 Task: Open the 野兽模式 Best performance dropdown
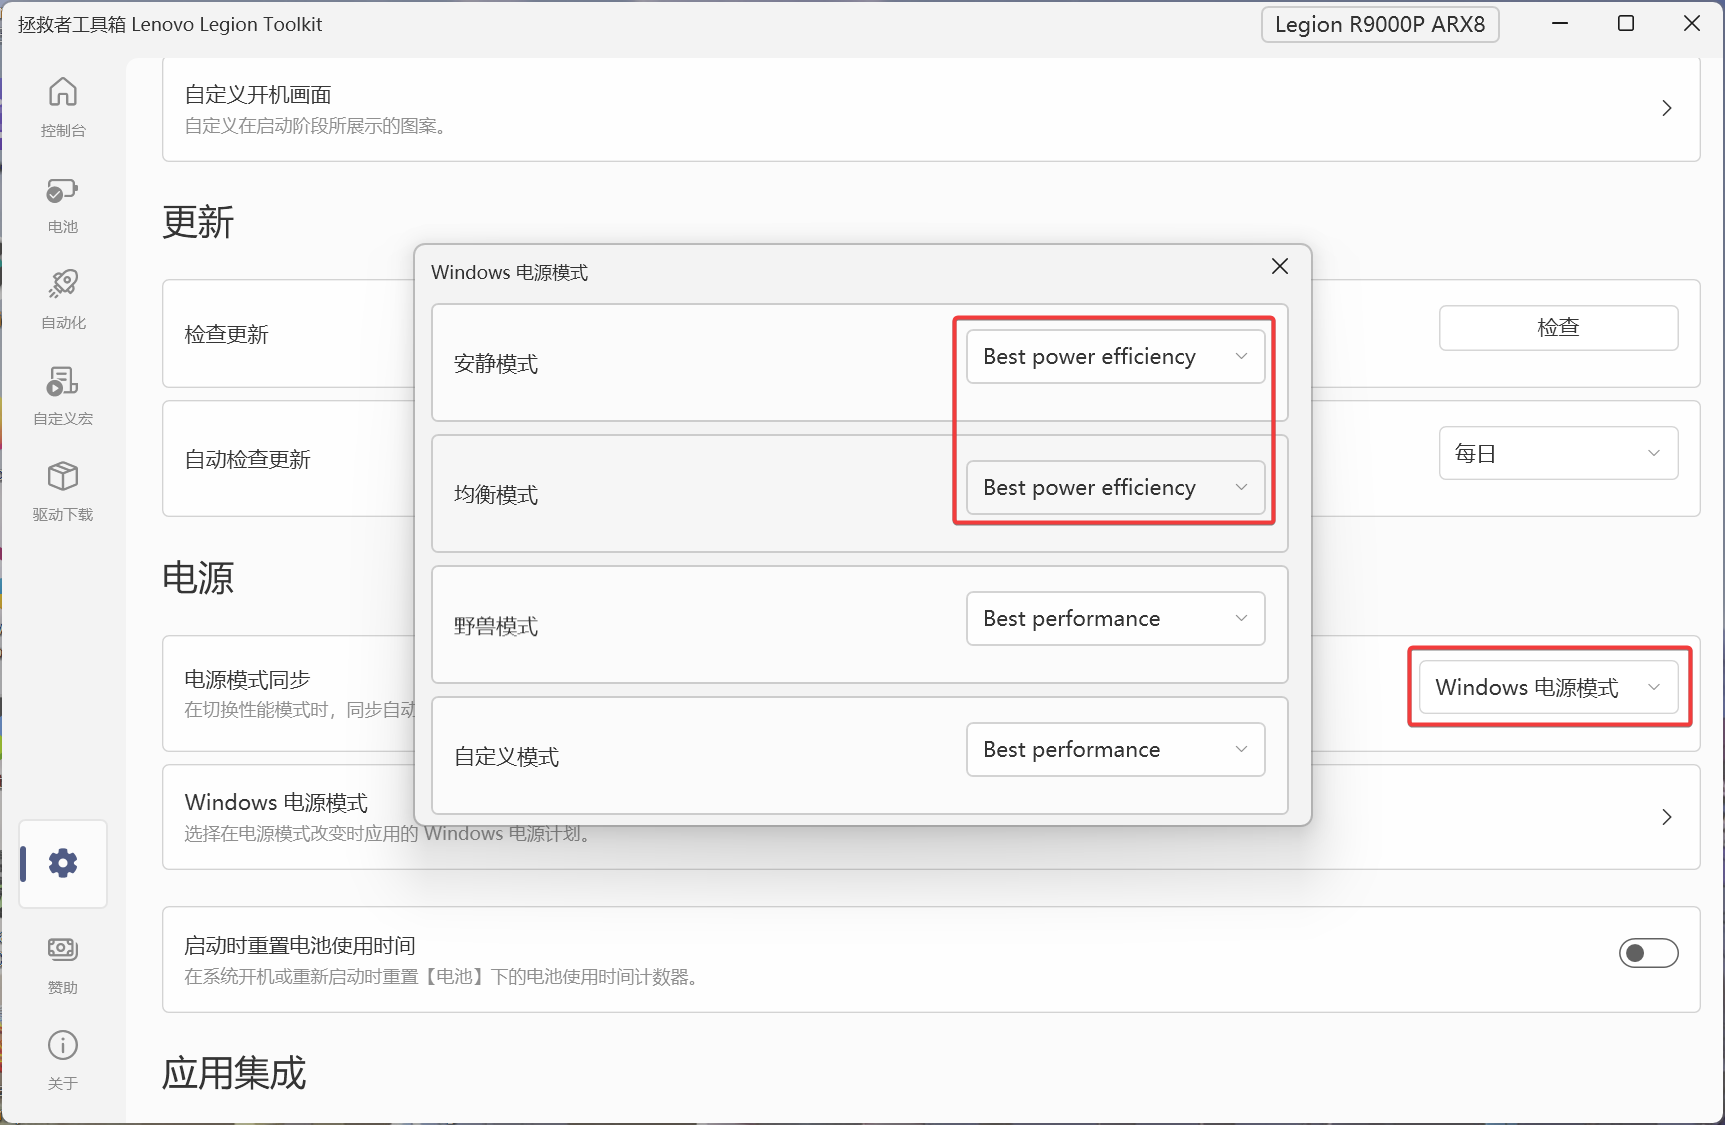pyautogui.click(x=1115, y=619)
